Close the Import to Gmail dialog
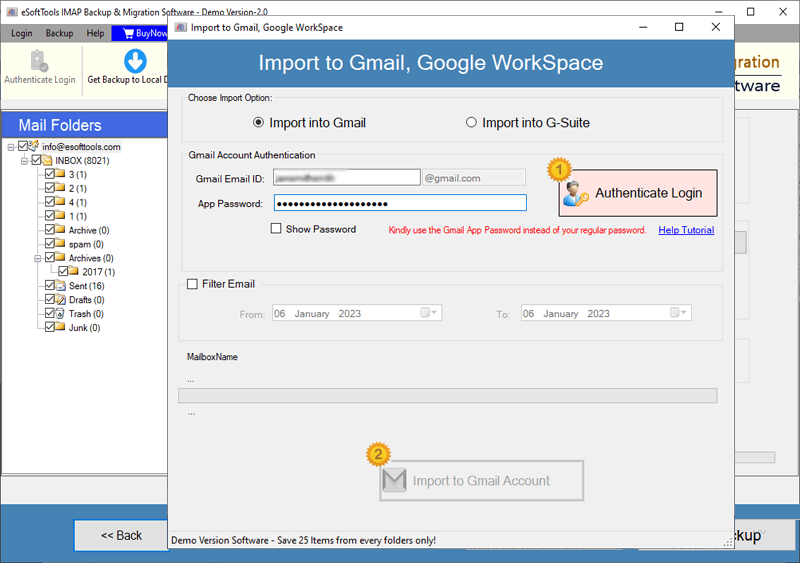 click(x=715, y=27)
